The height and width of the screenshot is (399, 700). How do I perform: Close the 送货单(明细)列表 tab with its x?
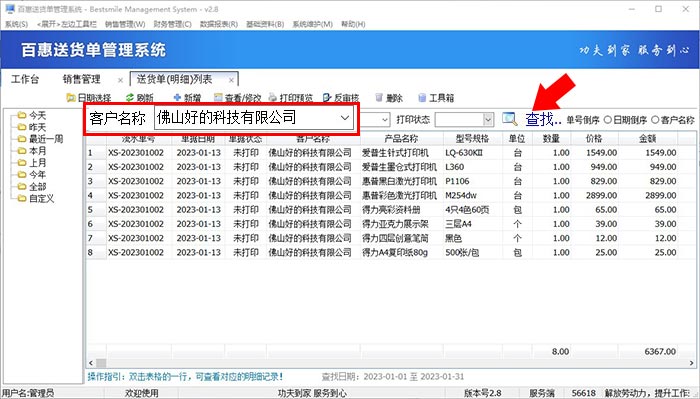click(231, 80)
